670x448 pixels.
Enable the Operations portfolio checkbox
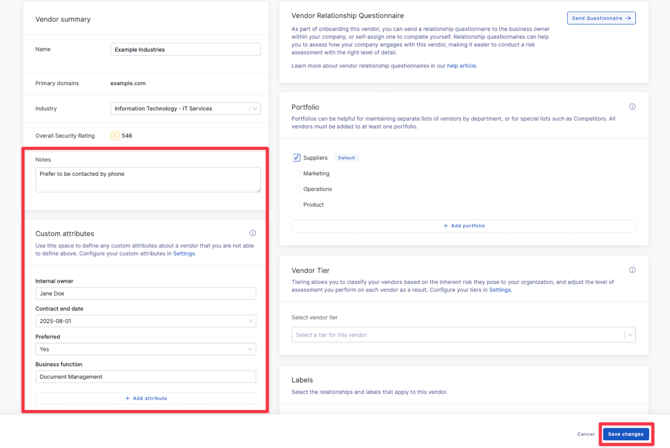(x=297, y=189)
